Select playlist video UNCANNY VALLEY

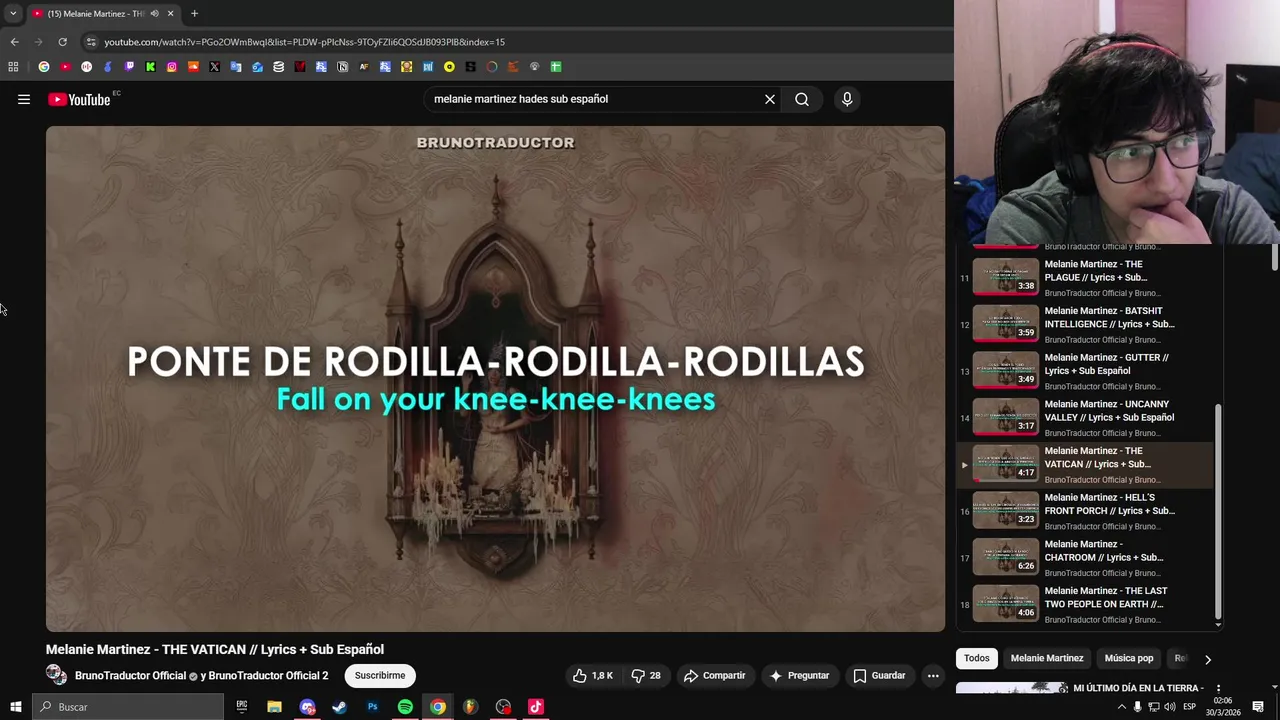[x=1085, y=418]
